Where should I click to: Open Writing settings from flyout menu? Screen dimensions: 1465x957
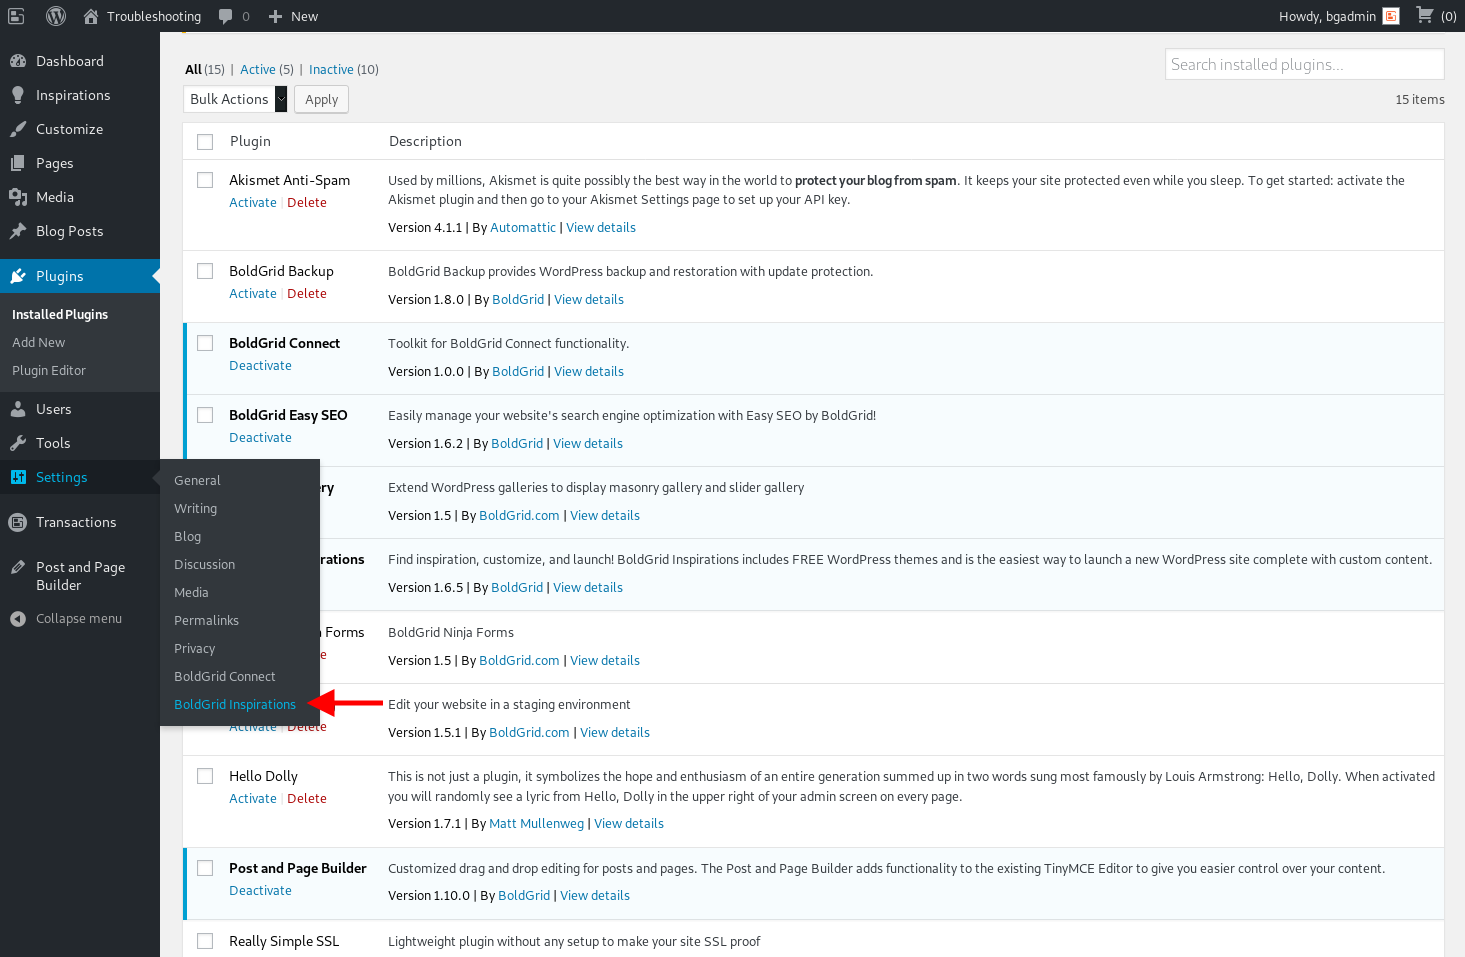(195, 508)
